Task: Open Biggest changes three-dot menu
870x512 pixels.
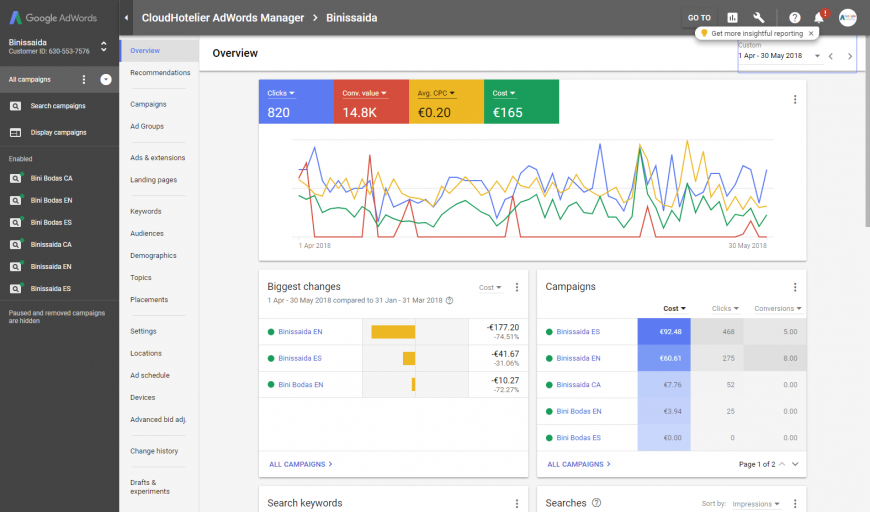Action: [x=517, y=287]
